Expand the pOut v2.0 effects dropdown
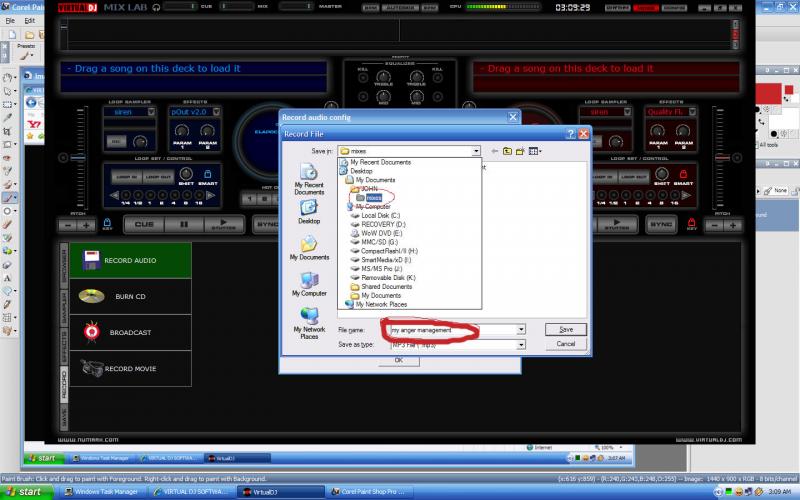Image resolution: width=800 pixels, height=500 pixels. coord(216,112)
